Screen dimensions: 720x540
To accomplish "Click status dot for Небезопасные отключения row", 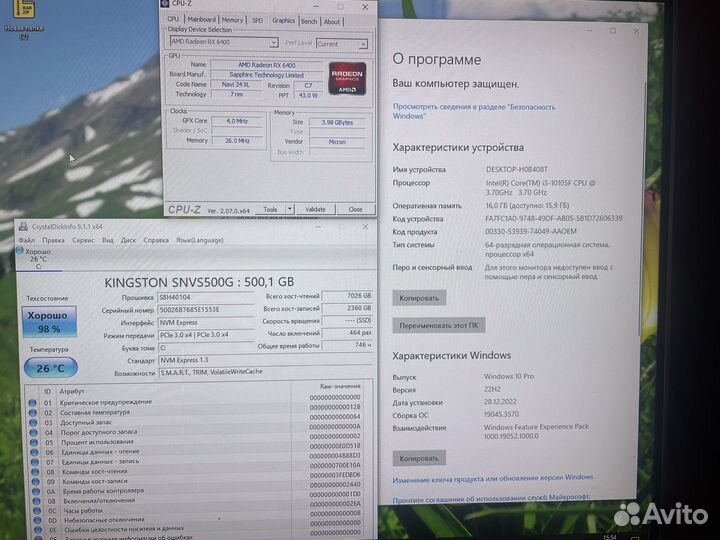I will [x=38, y=520].
